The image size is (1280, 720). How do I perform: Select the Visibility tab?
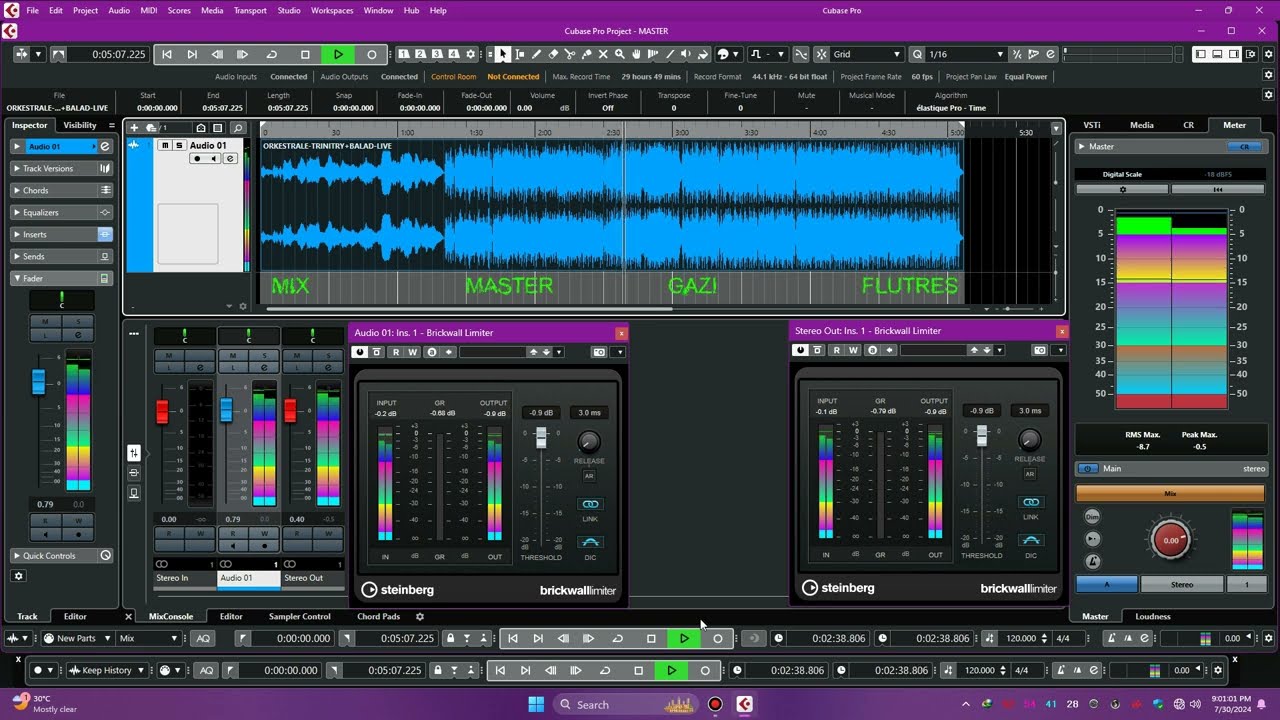click(x=80, y=125)
